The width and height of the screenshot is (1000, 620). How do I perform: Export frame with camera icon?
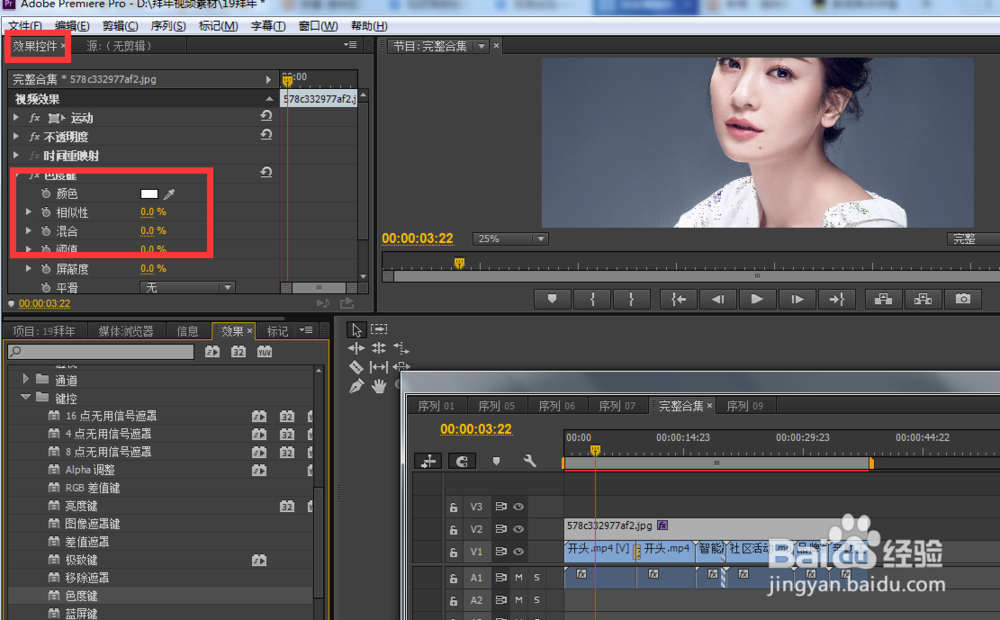(962, 299)
